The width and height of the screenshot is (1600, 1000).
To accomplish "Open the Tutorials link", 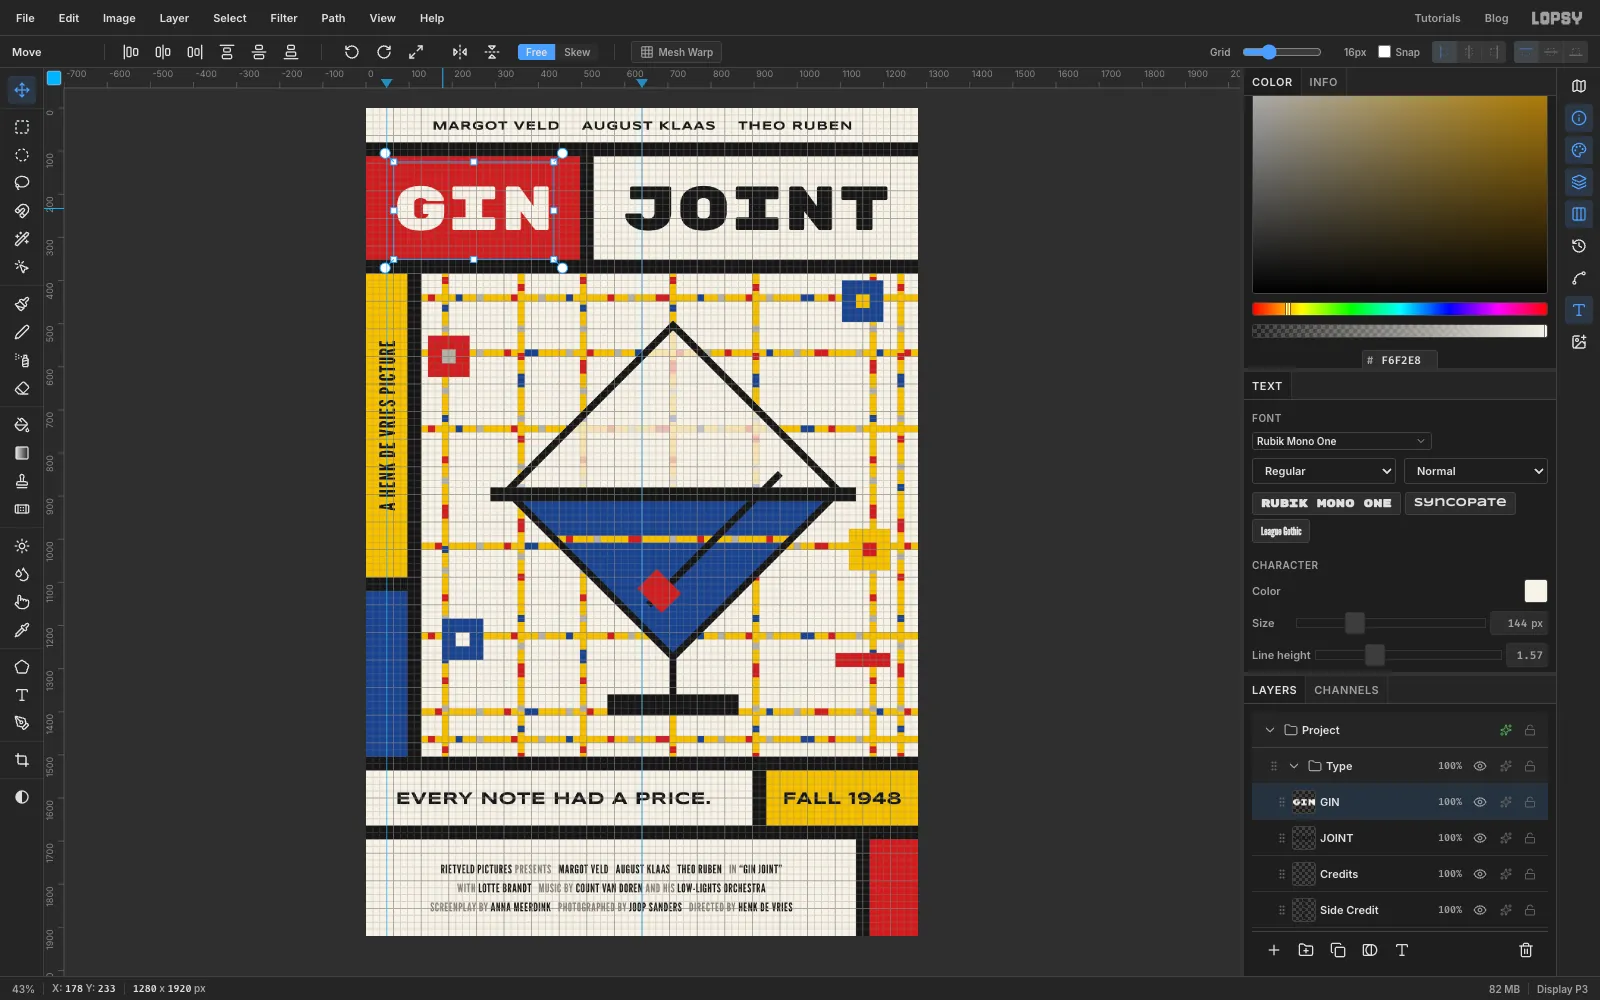I will (1437, 18).
